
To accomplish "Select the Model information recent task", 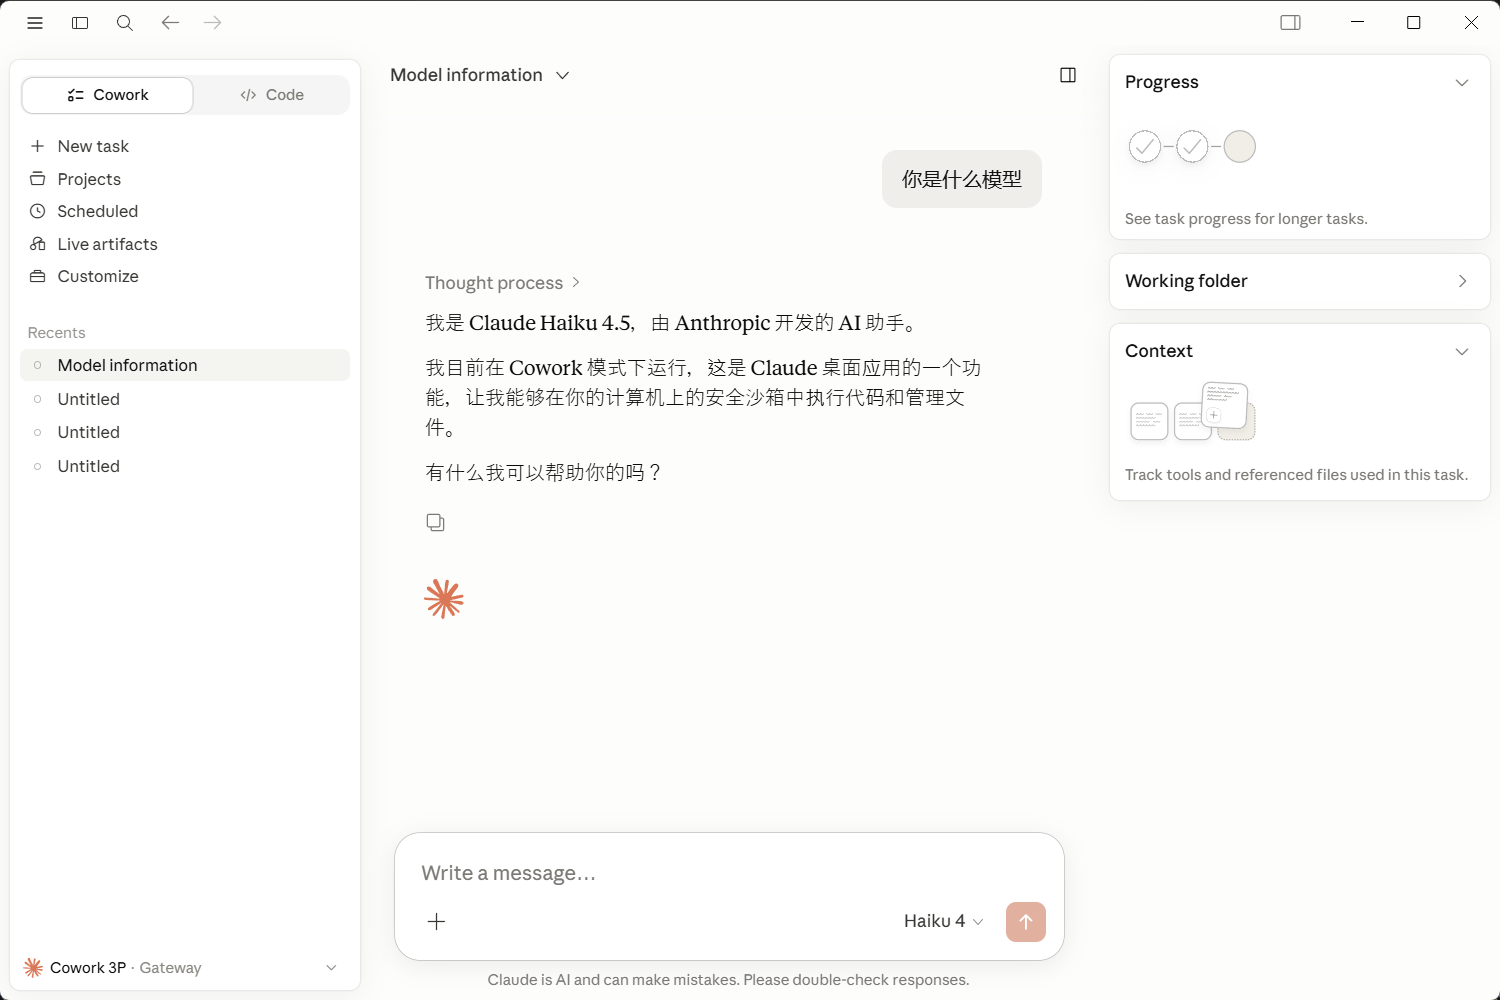I will 185,365.
